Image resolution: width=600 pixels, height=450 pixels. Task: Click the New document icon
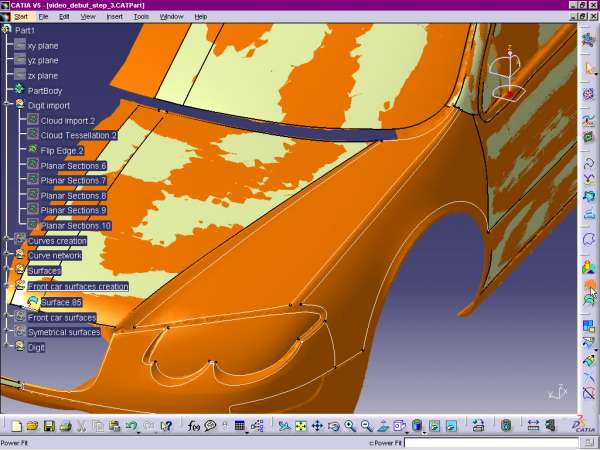15,426
